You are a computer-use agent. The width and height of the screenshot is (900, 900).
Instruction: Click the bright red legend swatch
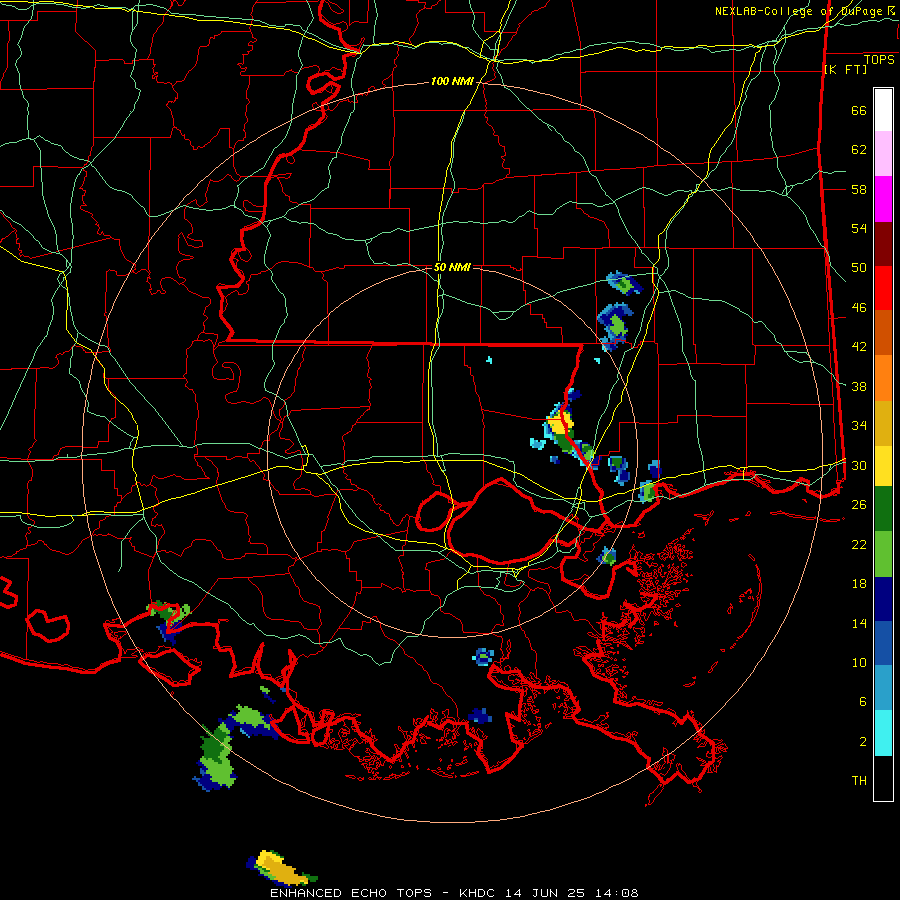pos(883,288)
